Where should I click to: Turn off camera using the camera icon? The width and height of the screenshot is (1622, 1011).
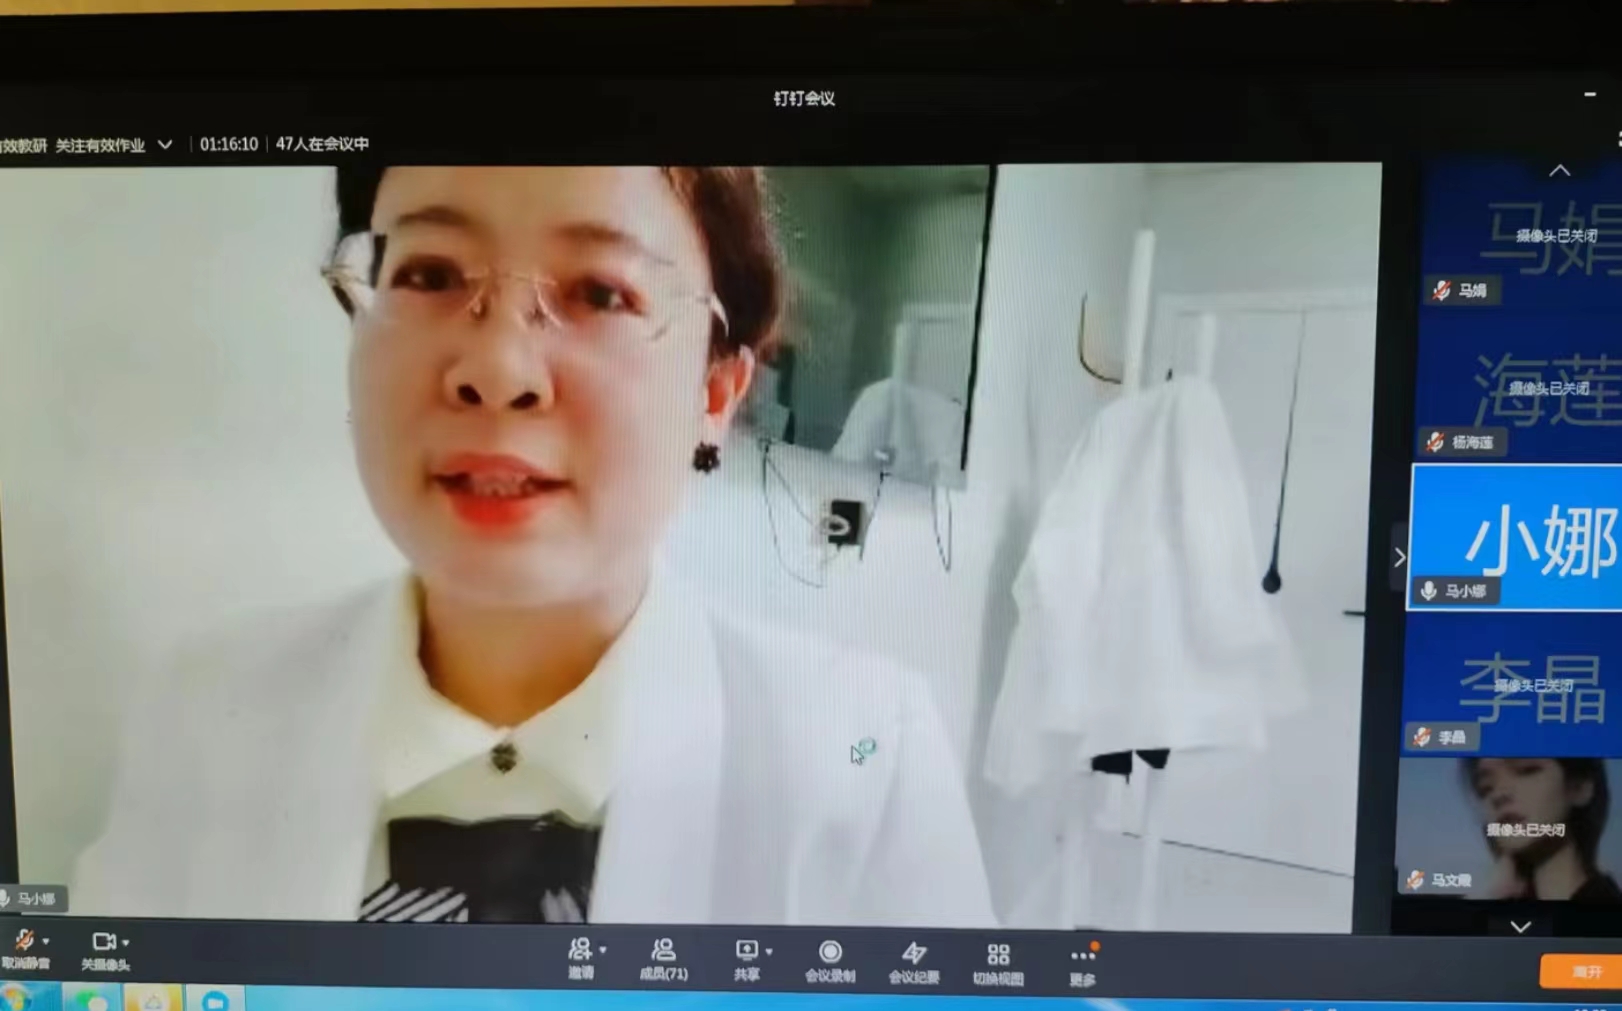click(103, 941)
